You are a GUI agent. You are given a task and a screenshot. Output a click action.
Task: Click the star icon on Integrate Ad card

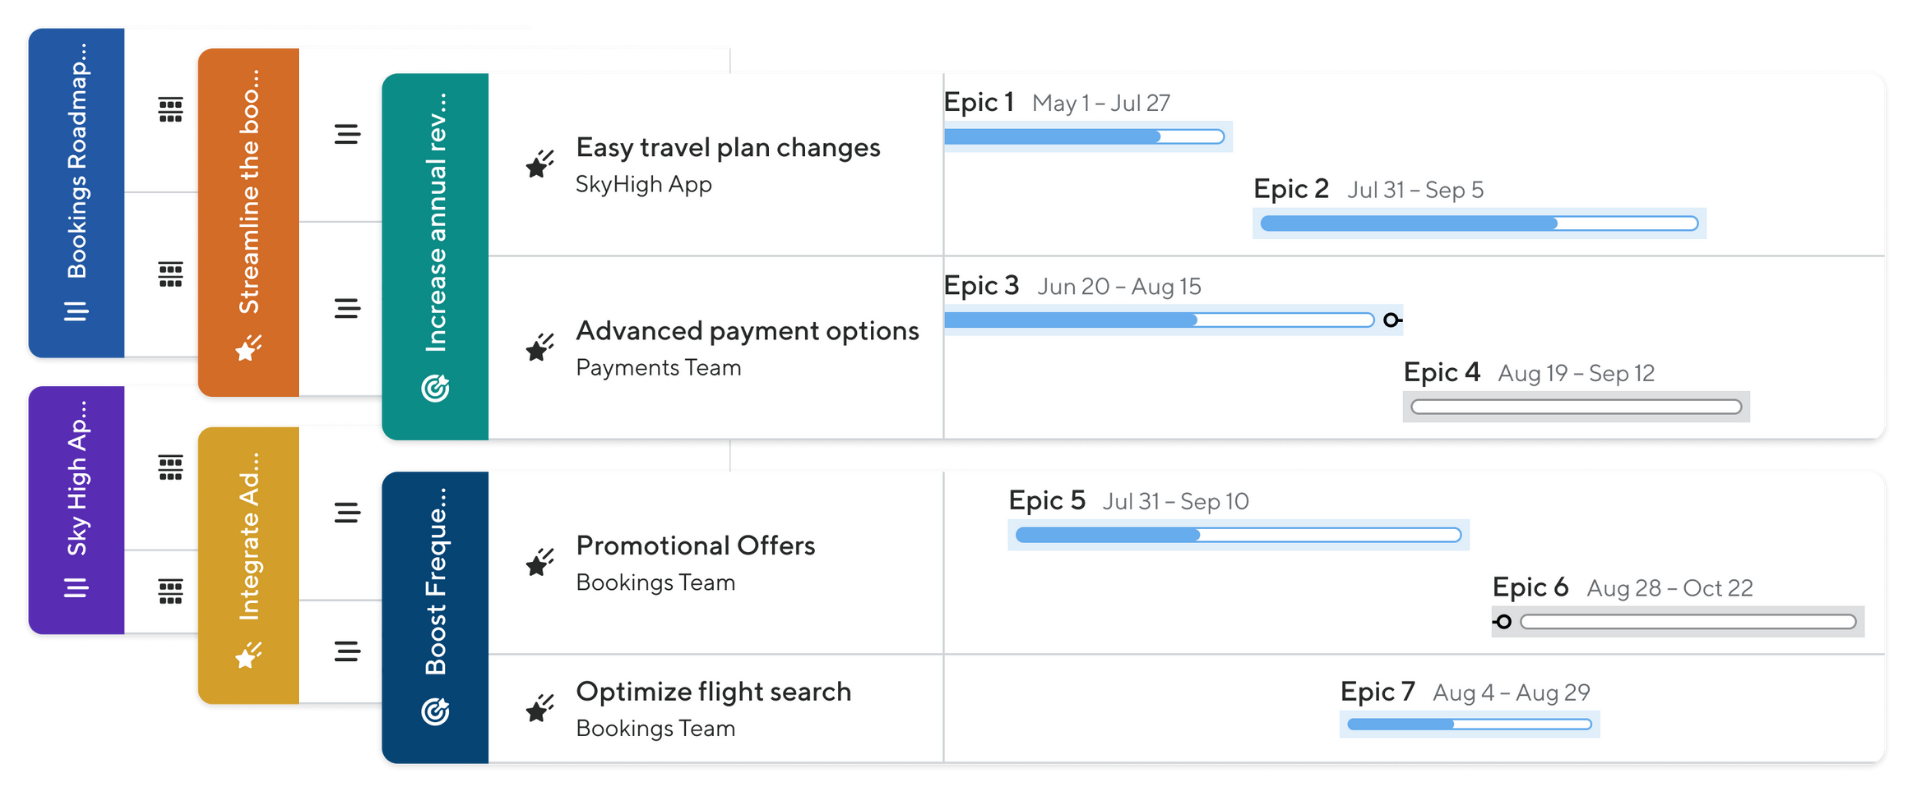tap(248, 656)
